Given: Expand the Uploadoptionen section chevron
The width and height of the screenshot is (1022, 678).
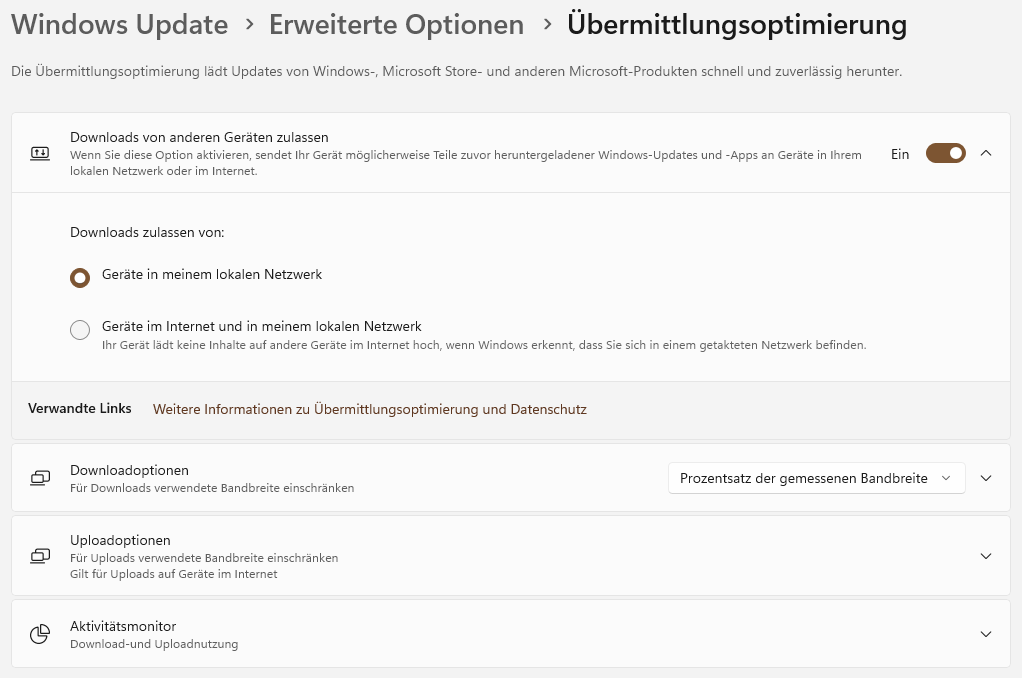Looking at the screenshot, I should [986, 555].
